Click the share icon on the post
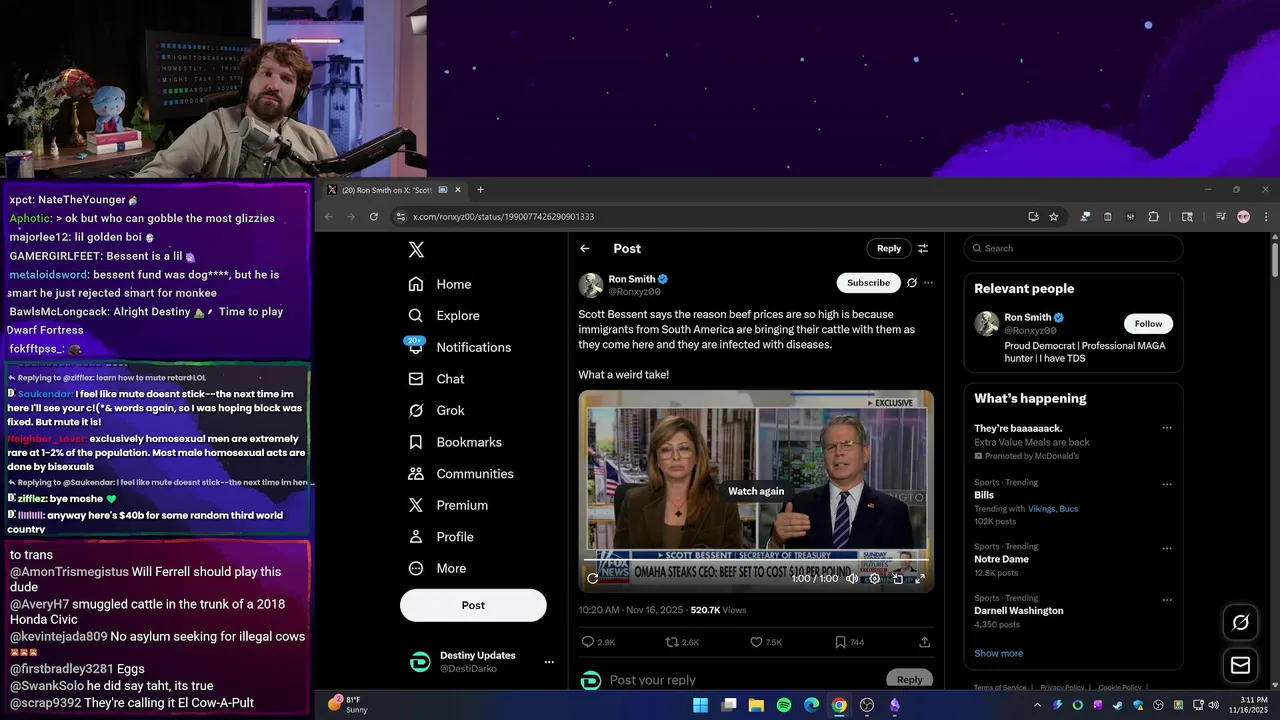The image size is (1280, 720). pos(924,642)
